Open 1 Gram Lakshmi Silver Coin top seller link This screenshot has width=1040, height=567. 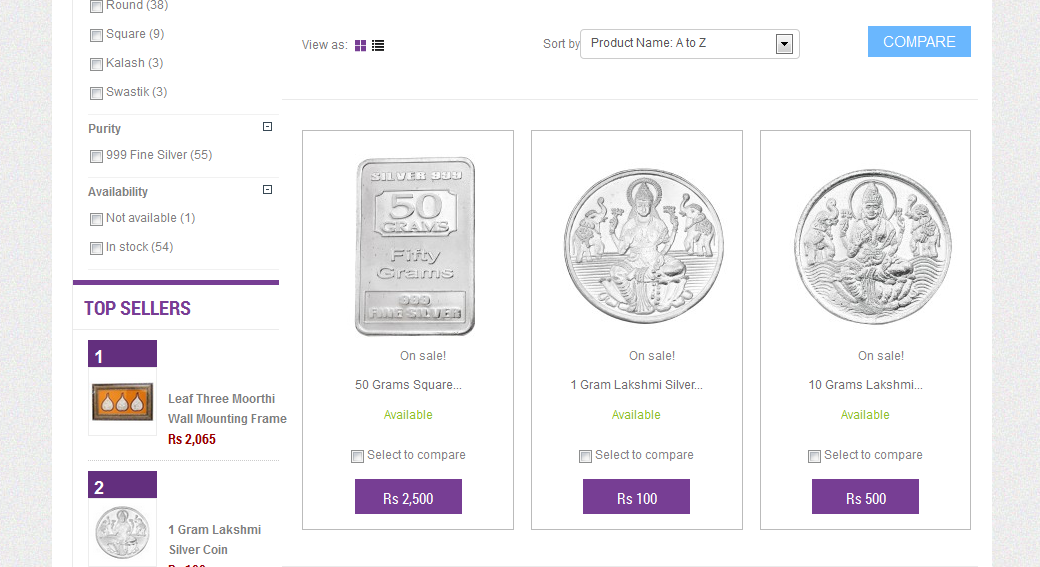point(214,539)
